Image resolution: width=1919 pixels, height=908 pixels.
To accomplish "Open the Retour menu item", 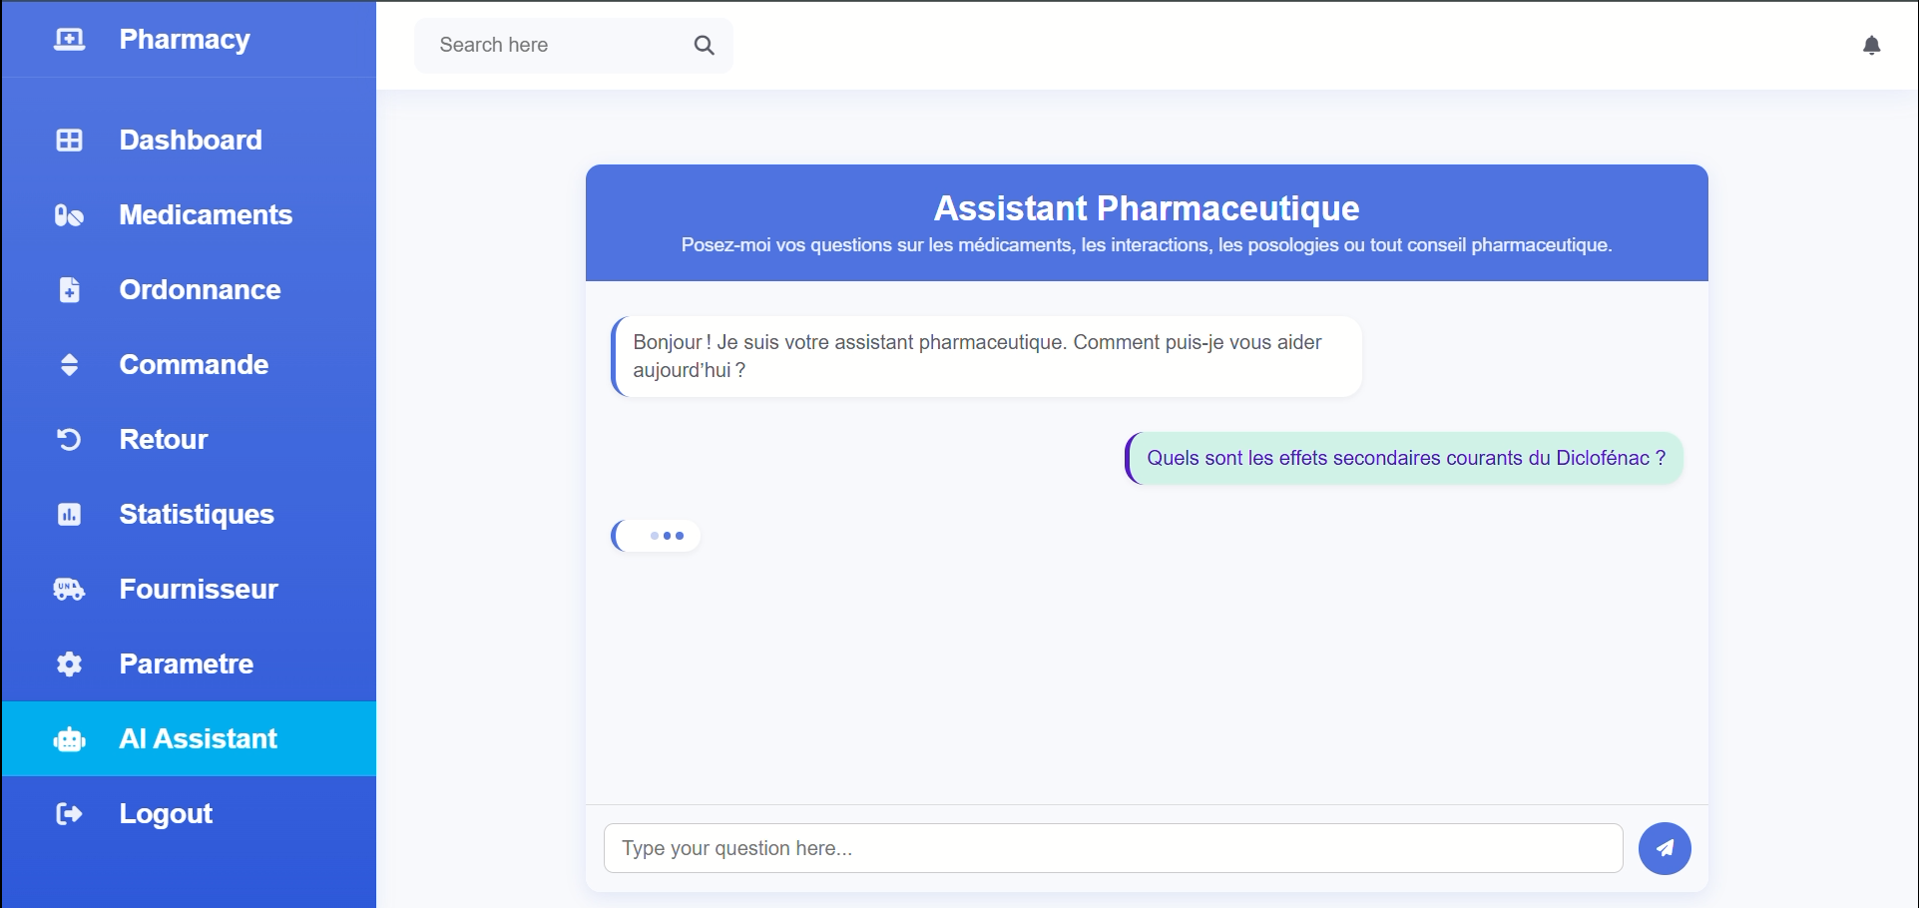I will (163, 439).
